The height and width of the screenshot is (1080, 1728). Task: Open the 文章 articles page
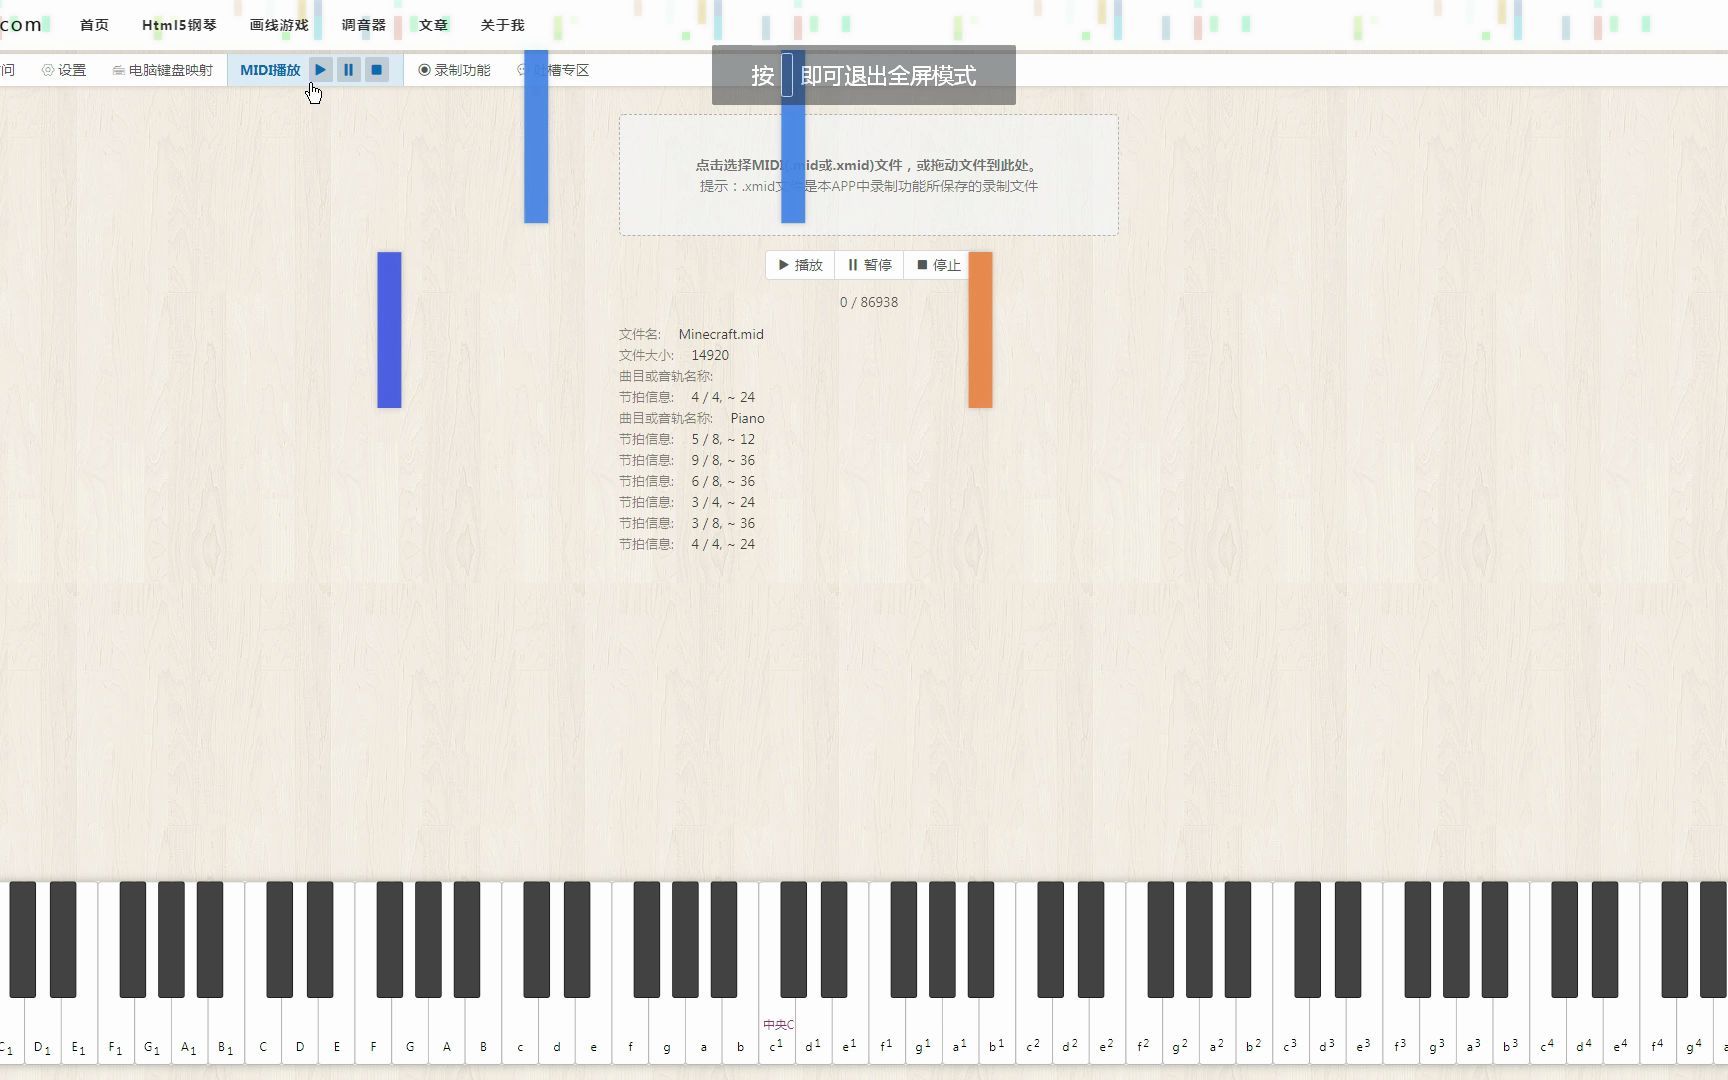433,25
